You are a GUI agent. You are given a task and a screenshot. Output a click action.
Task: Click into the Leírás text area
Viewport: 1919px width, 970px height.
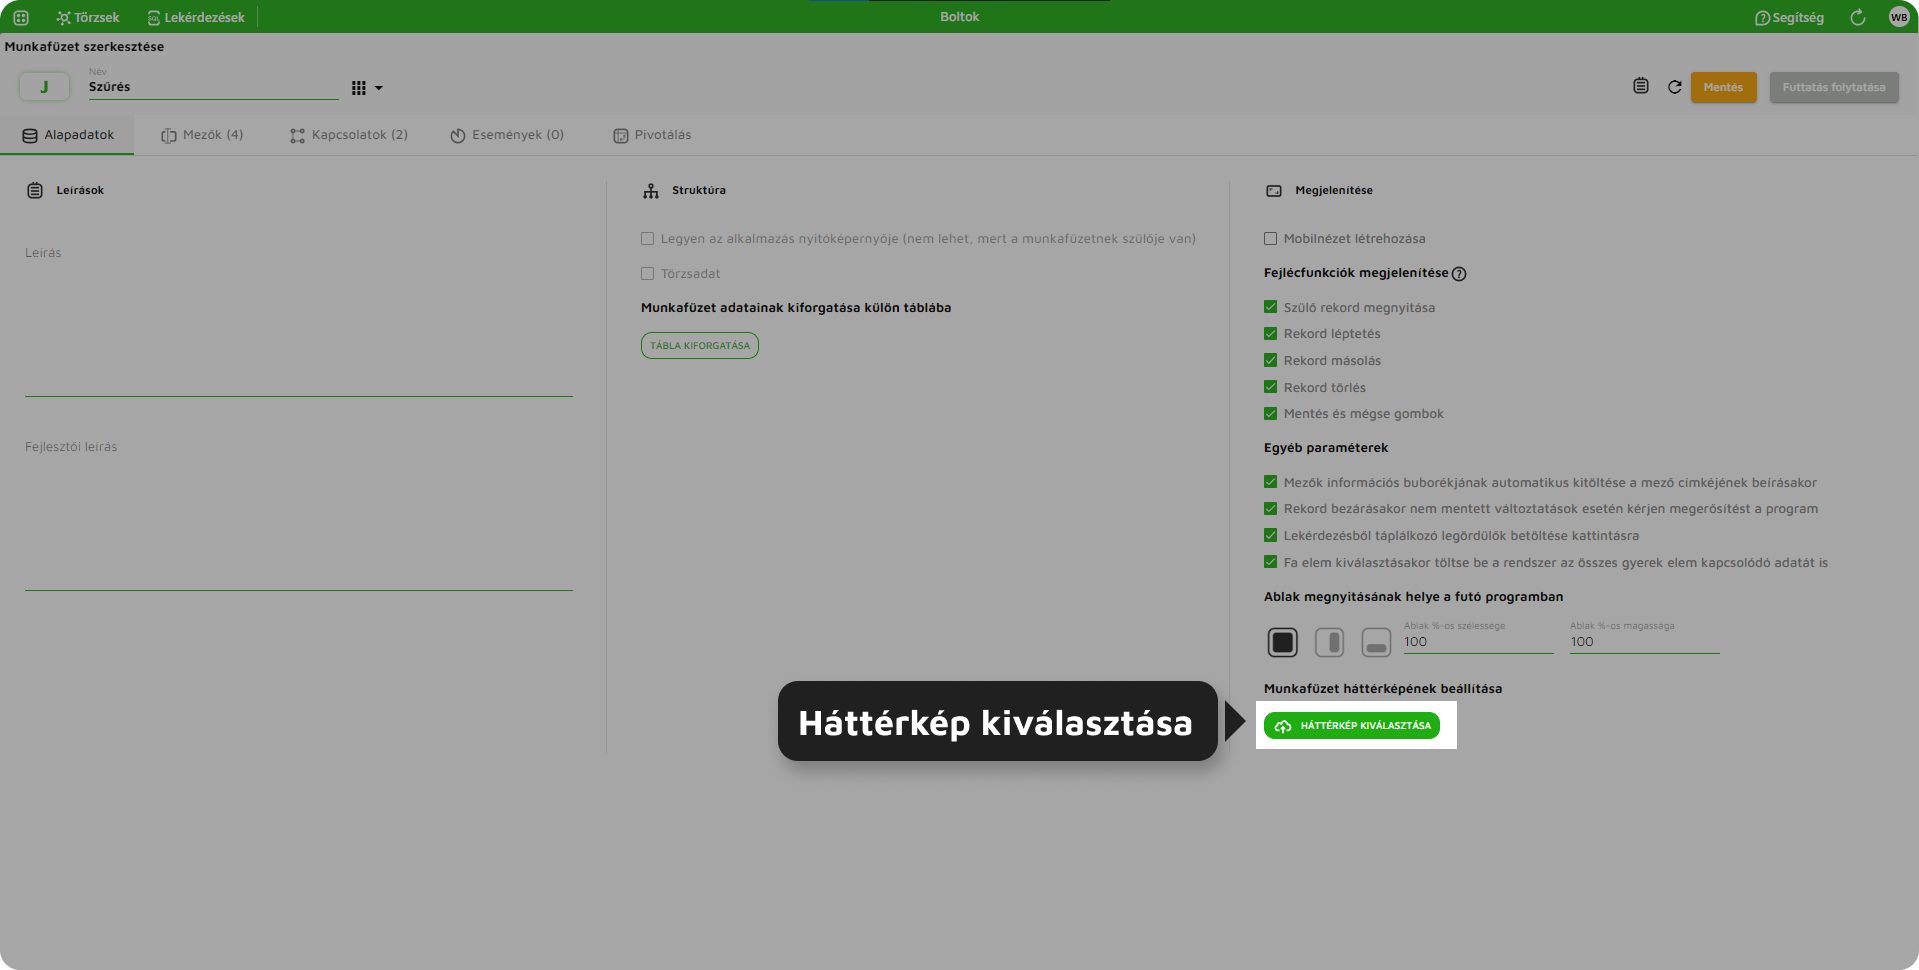(299, 320)
